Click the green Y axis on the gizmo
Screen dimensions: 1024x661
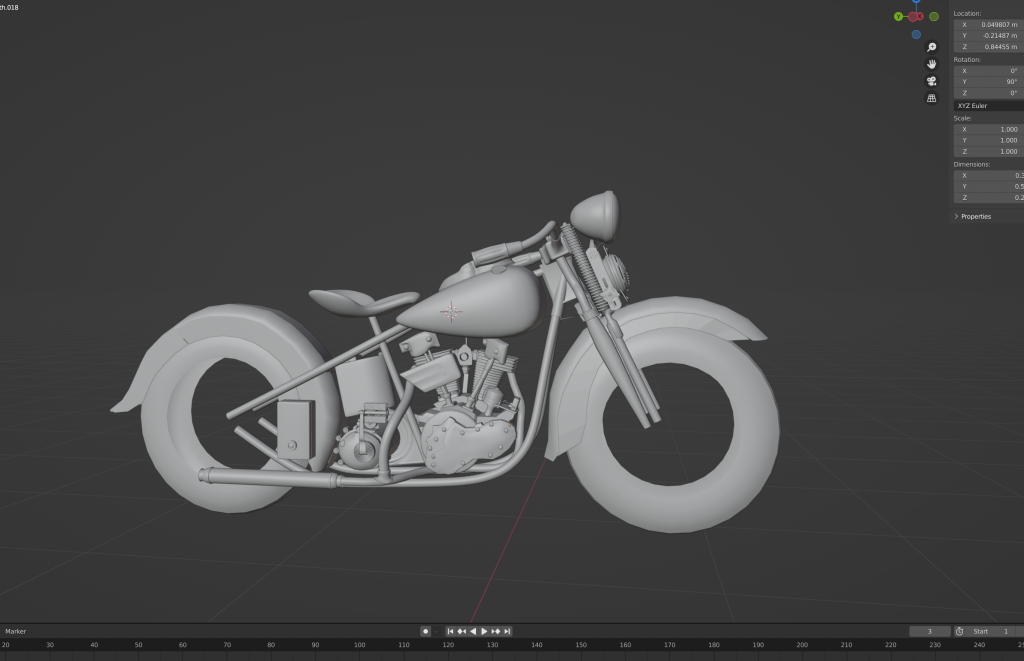click(x=898, y=16)
